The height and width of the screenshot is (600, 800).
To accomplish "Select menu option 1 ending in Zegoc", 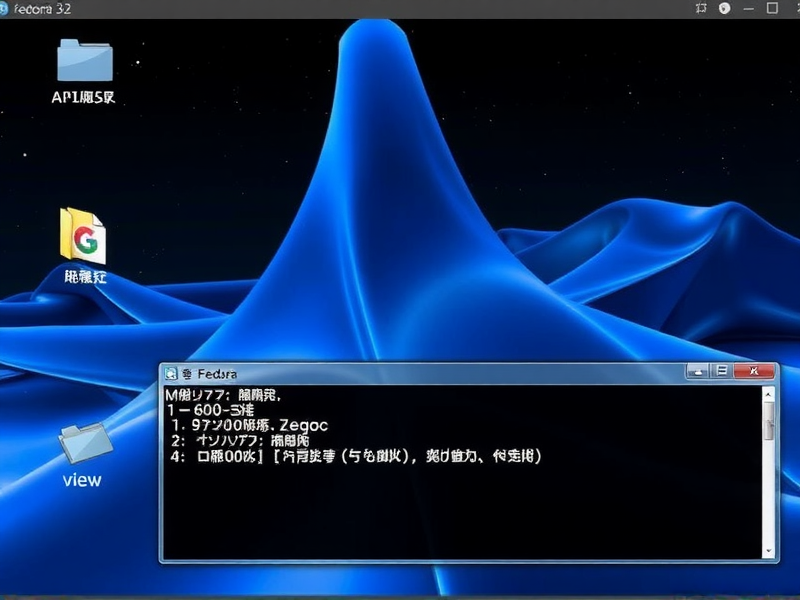I will point(250,424).
